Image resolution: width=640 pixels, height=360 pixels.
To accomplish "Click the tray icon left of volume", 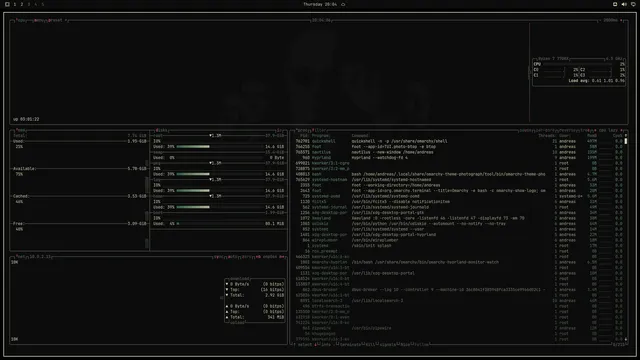I will point(615,4).
